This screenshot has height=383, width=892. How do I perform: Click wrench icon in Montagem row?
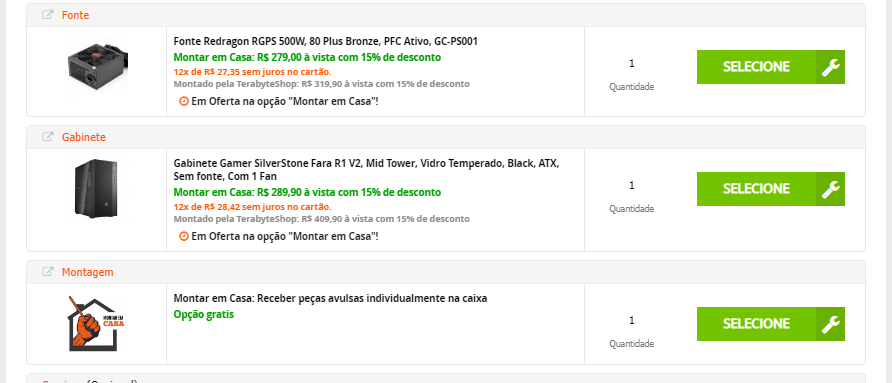[831, 324]
